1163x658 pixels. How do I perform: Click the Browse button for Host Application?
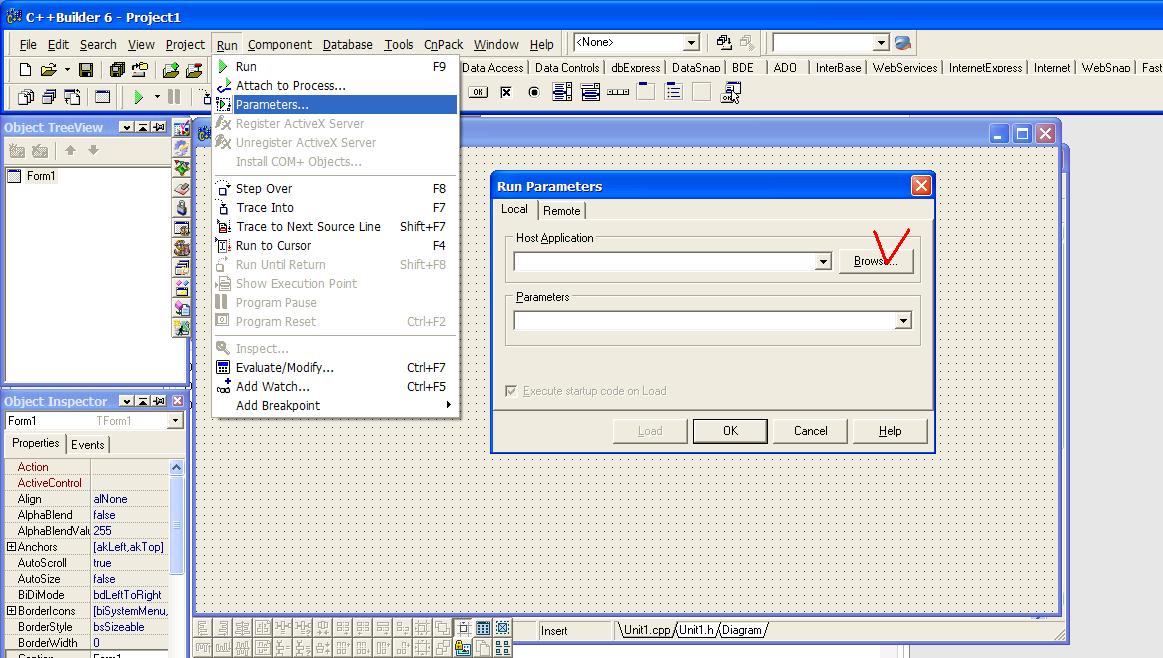[875, 261]
